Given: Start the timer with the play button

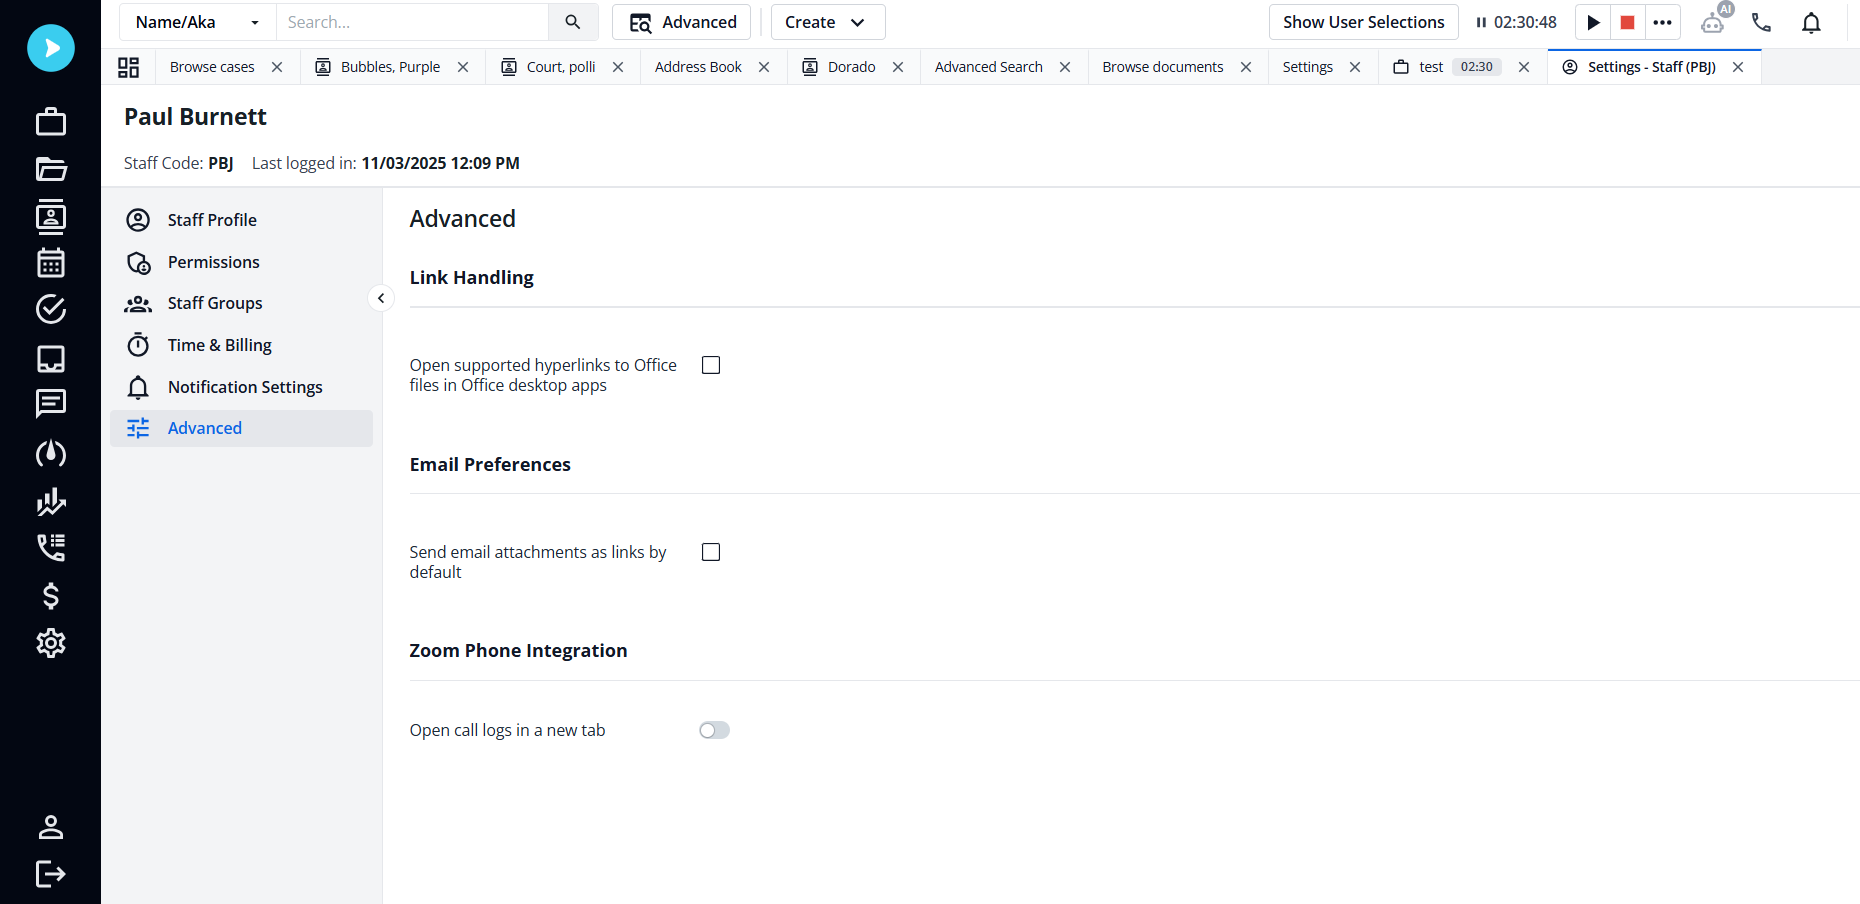Looking at the screenshot, I should (1593, 22).
